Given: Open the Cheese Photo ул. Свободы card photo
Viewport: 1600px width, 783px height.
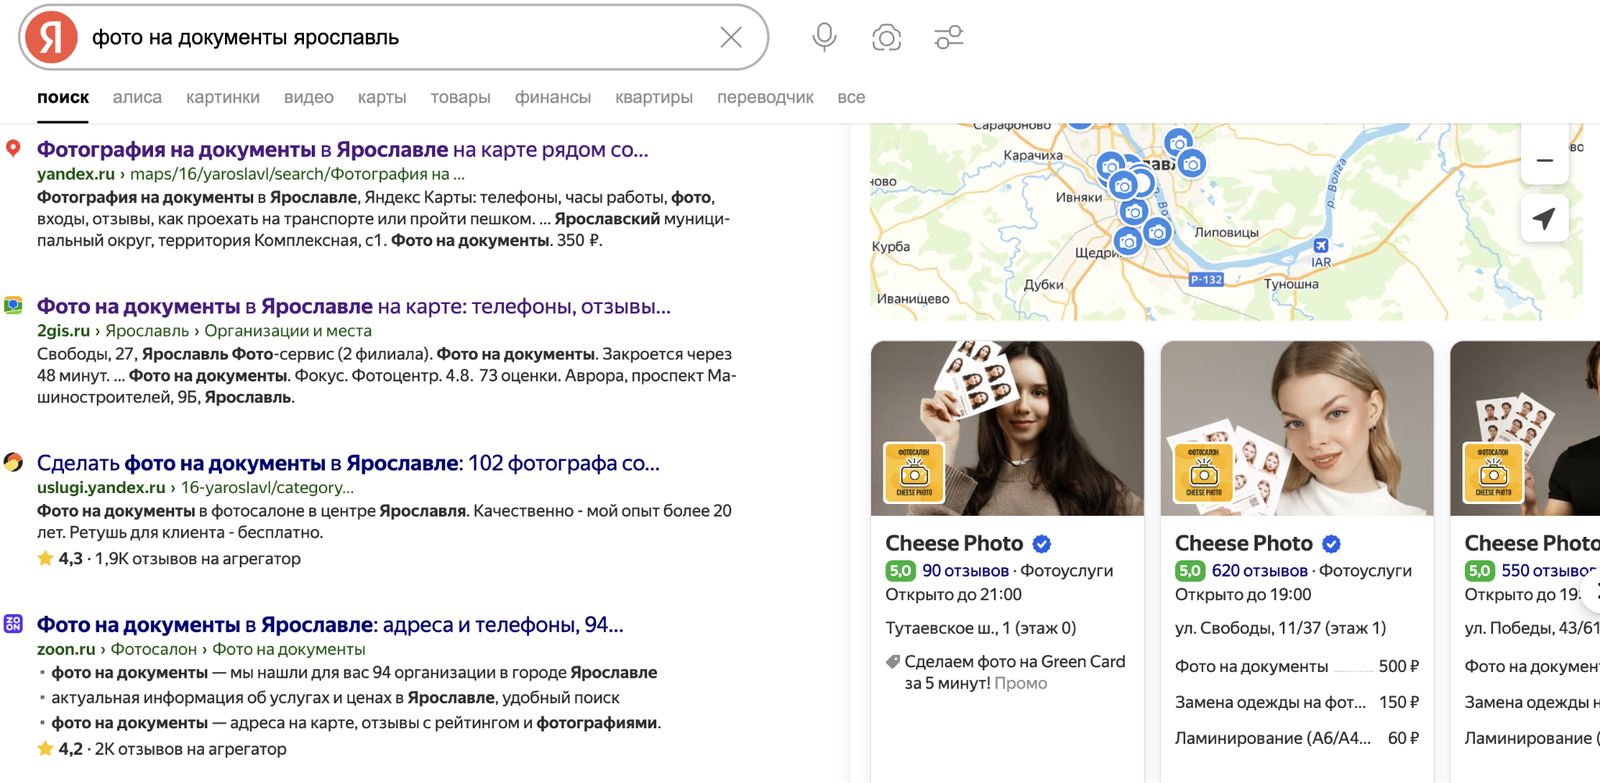Looking at the screenshot, I should coord(1297,428).
